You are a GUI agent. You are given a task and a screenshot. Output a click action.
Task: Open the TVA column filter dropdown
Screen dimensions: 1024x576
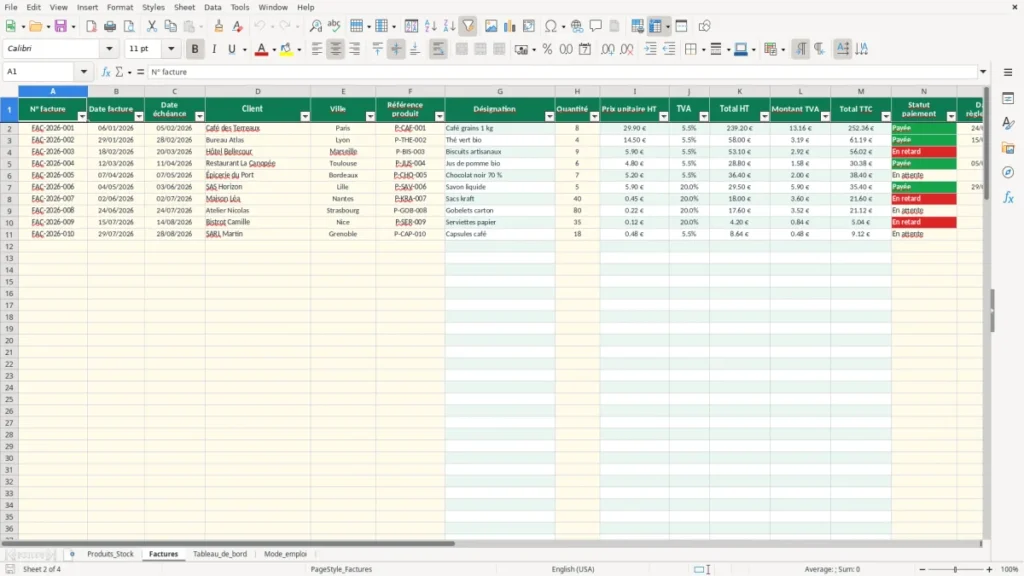tap(703, 116)
